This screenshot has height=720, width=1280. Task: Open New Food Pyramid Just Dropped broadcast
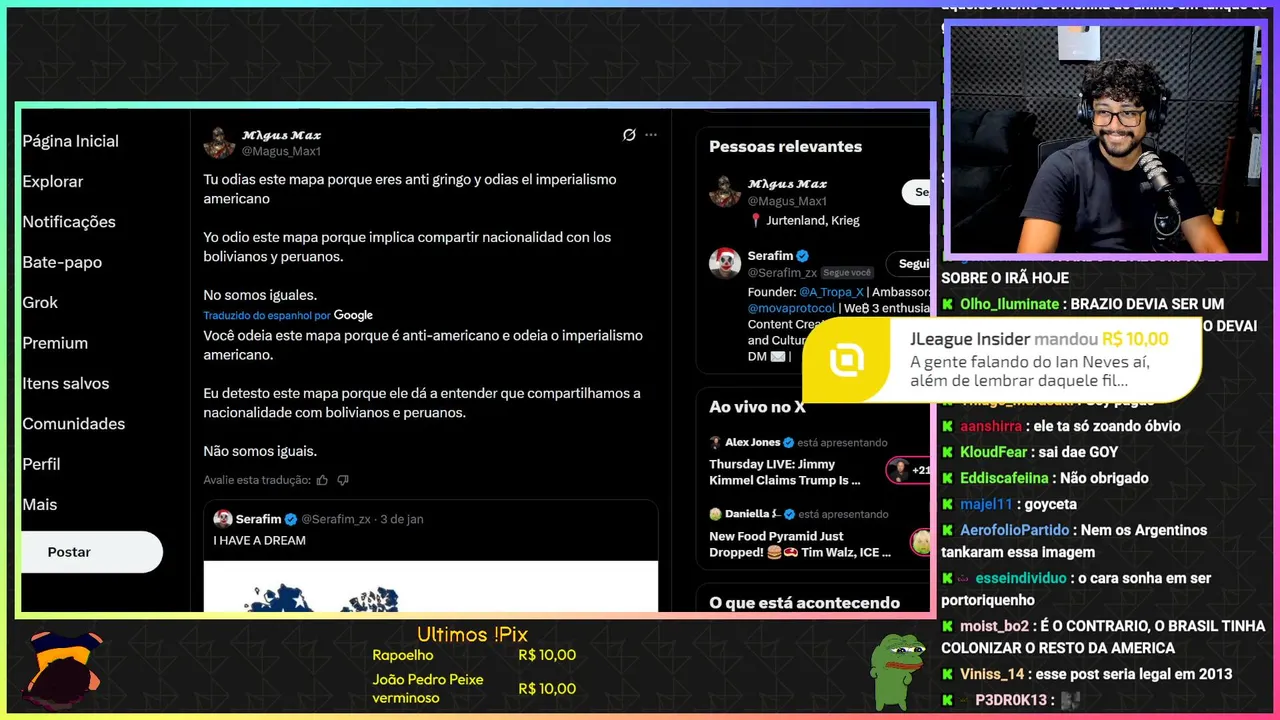tap(800, 544)
